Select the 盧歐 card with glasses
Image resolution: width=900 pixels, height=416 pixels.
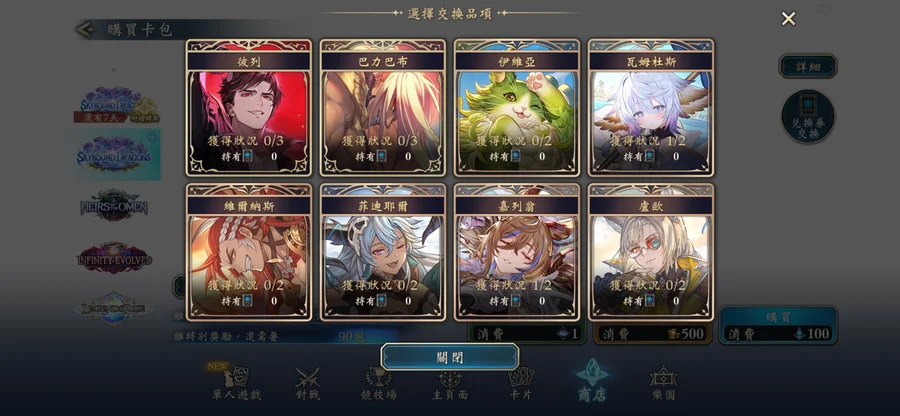click(651, 252)
